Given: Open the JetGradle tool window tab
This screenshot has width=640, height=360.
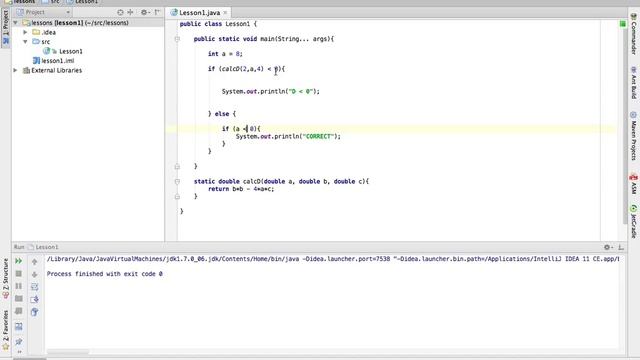Looking at the screenshot, I should (x=633, y=222).
